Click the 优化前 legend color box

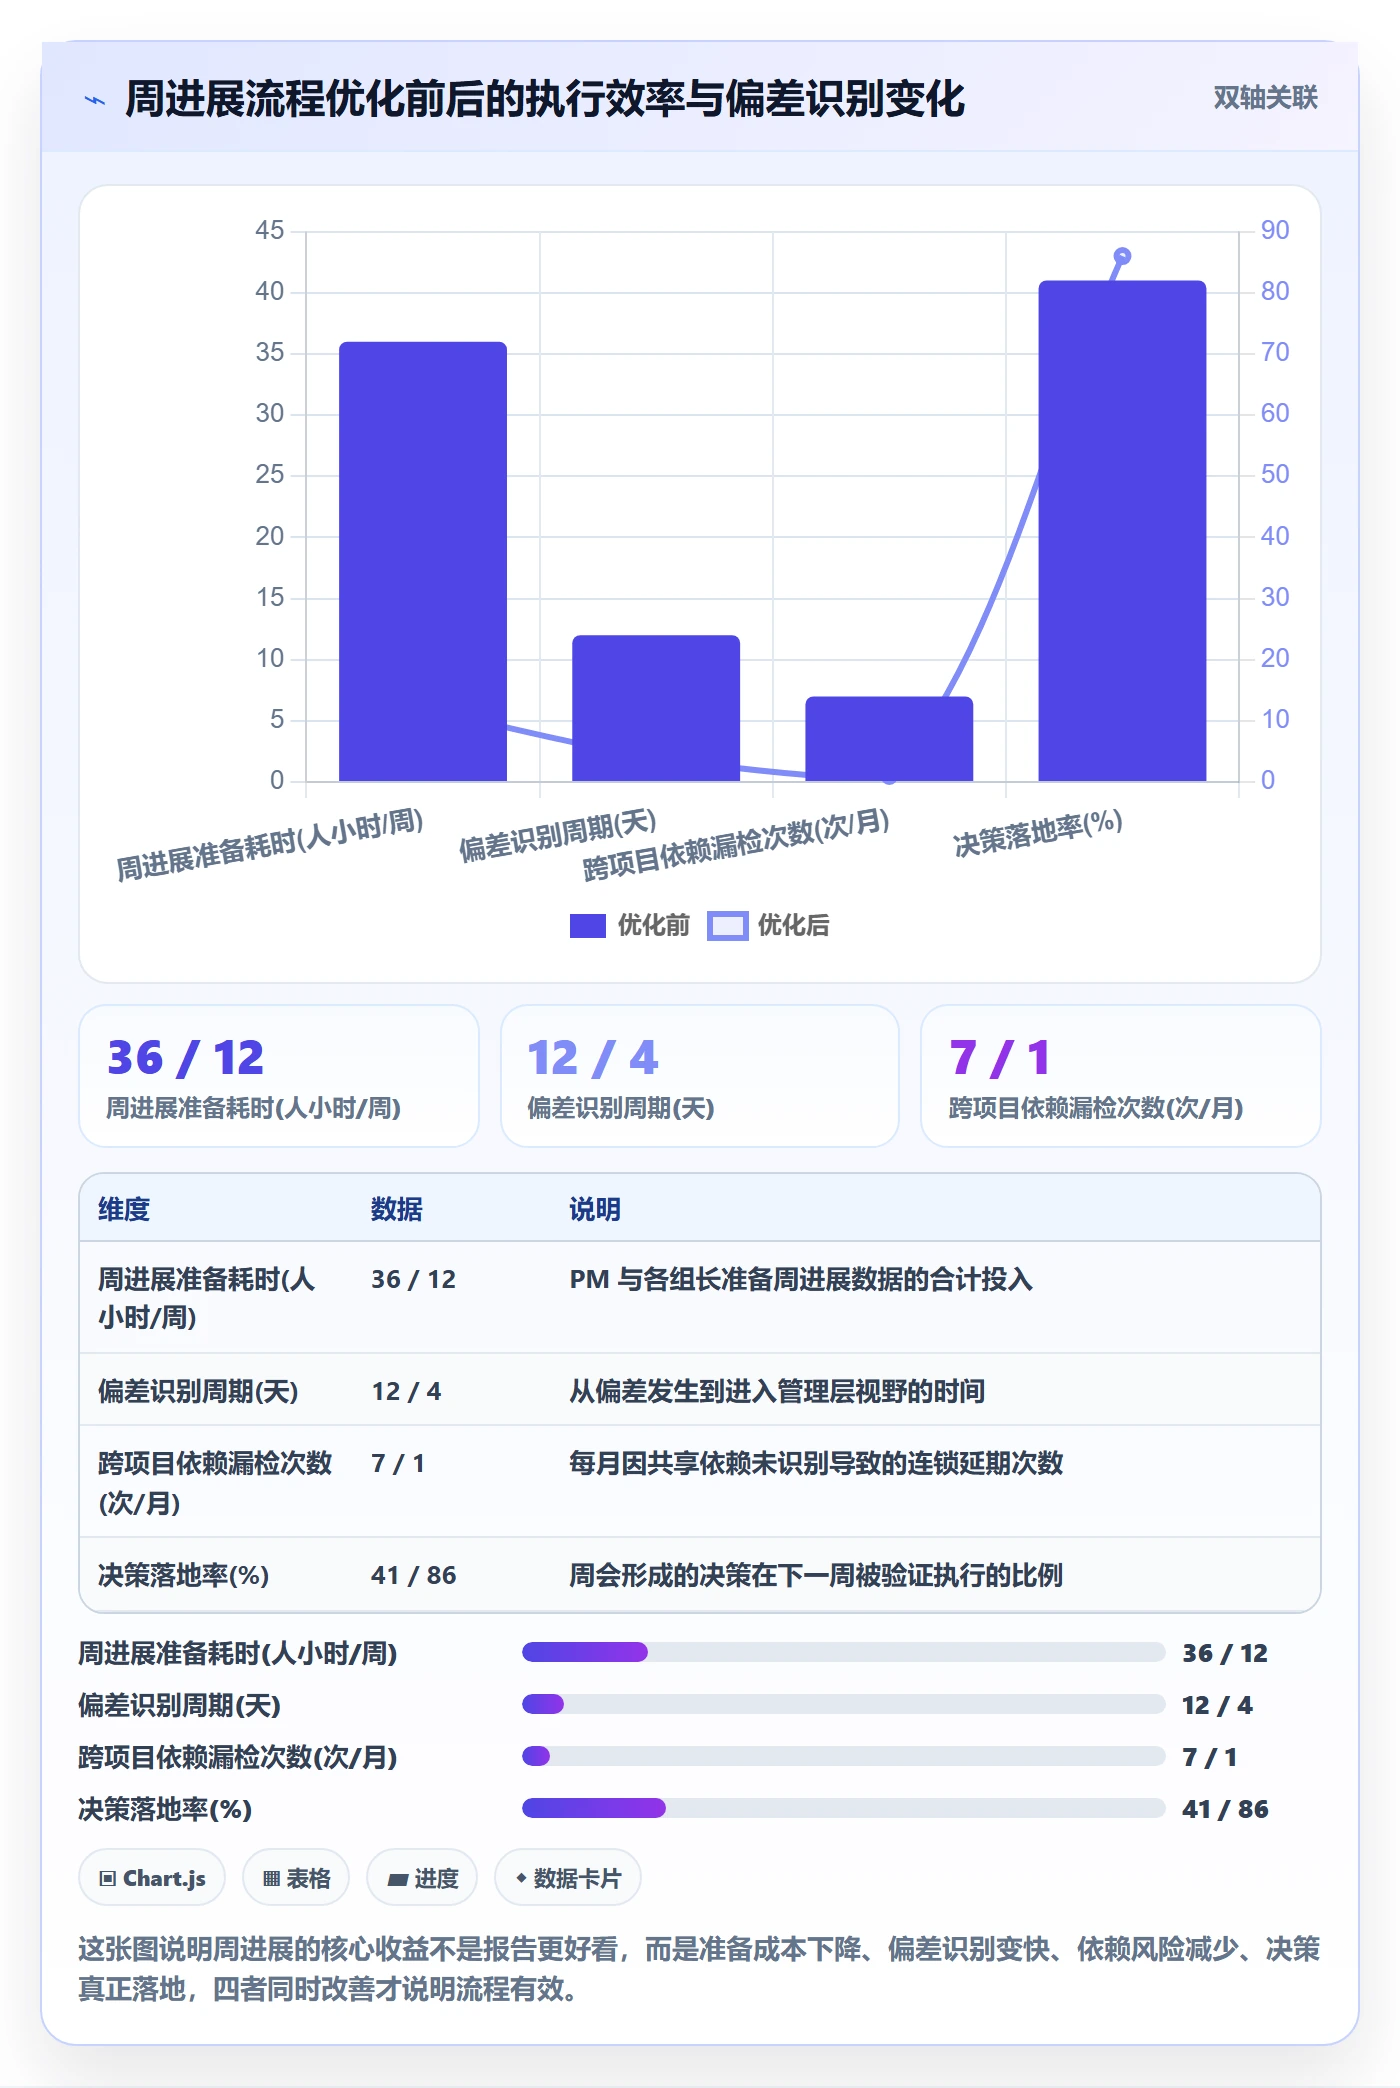click(x=588, y=926)
